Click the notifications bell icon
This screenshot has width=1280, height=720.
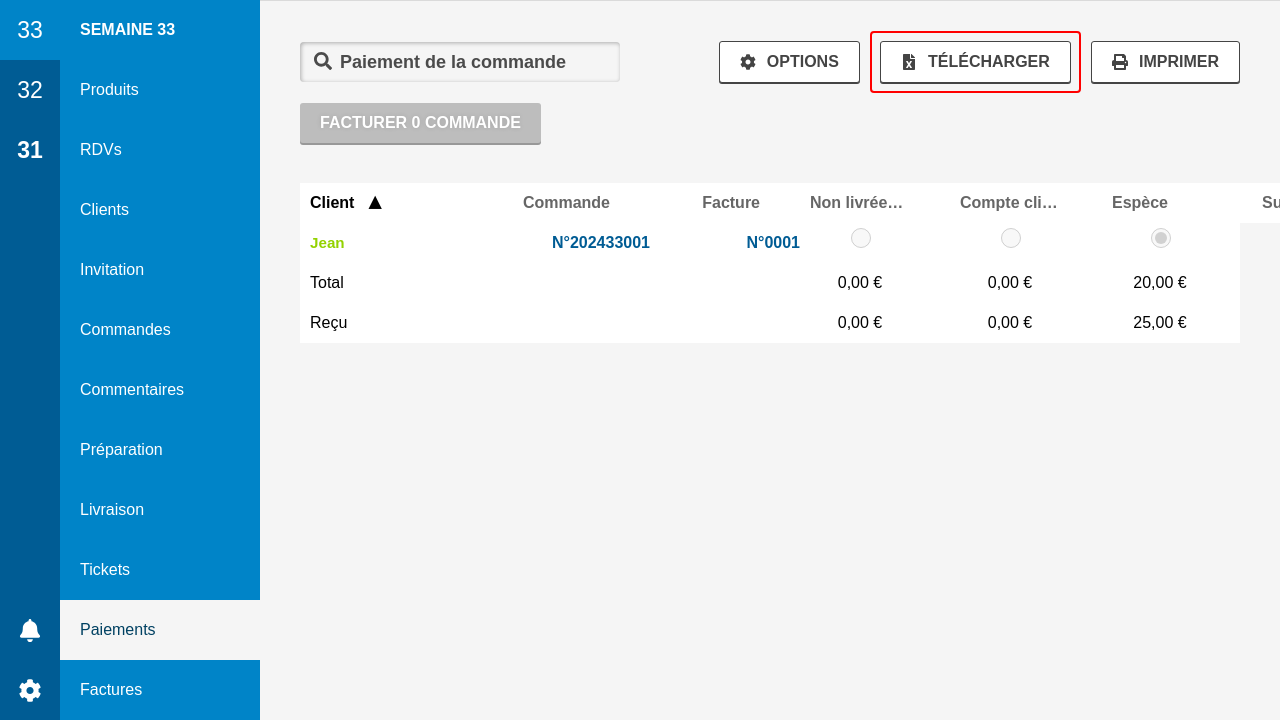tap(30, 630)
